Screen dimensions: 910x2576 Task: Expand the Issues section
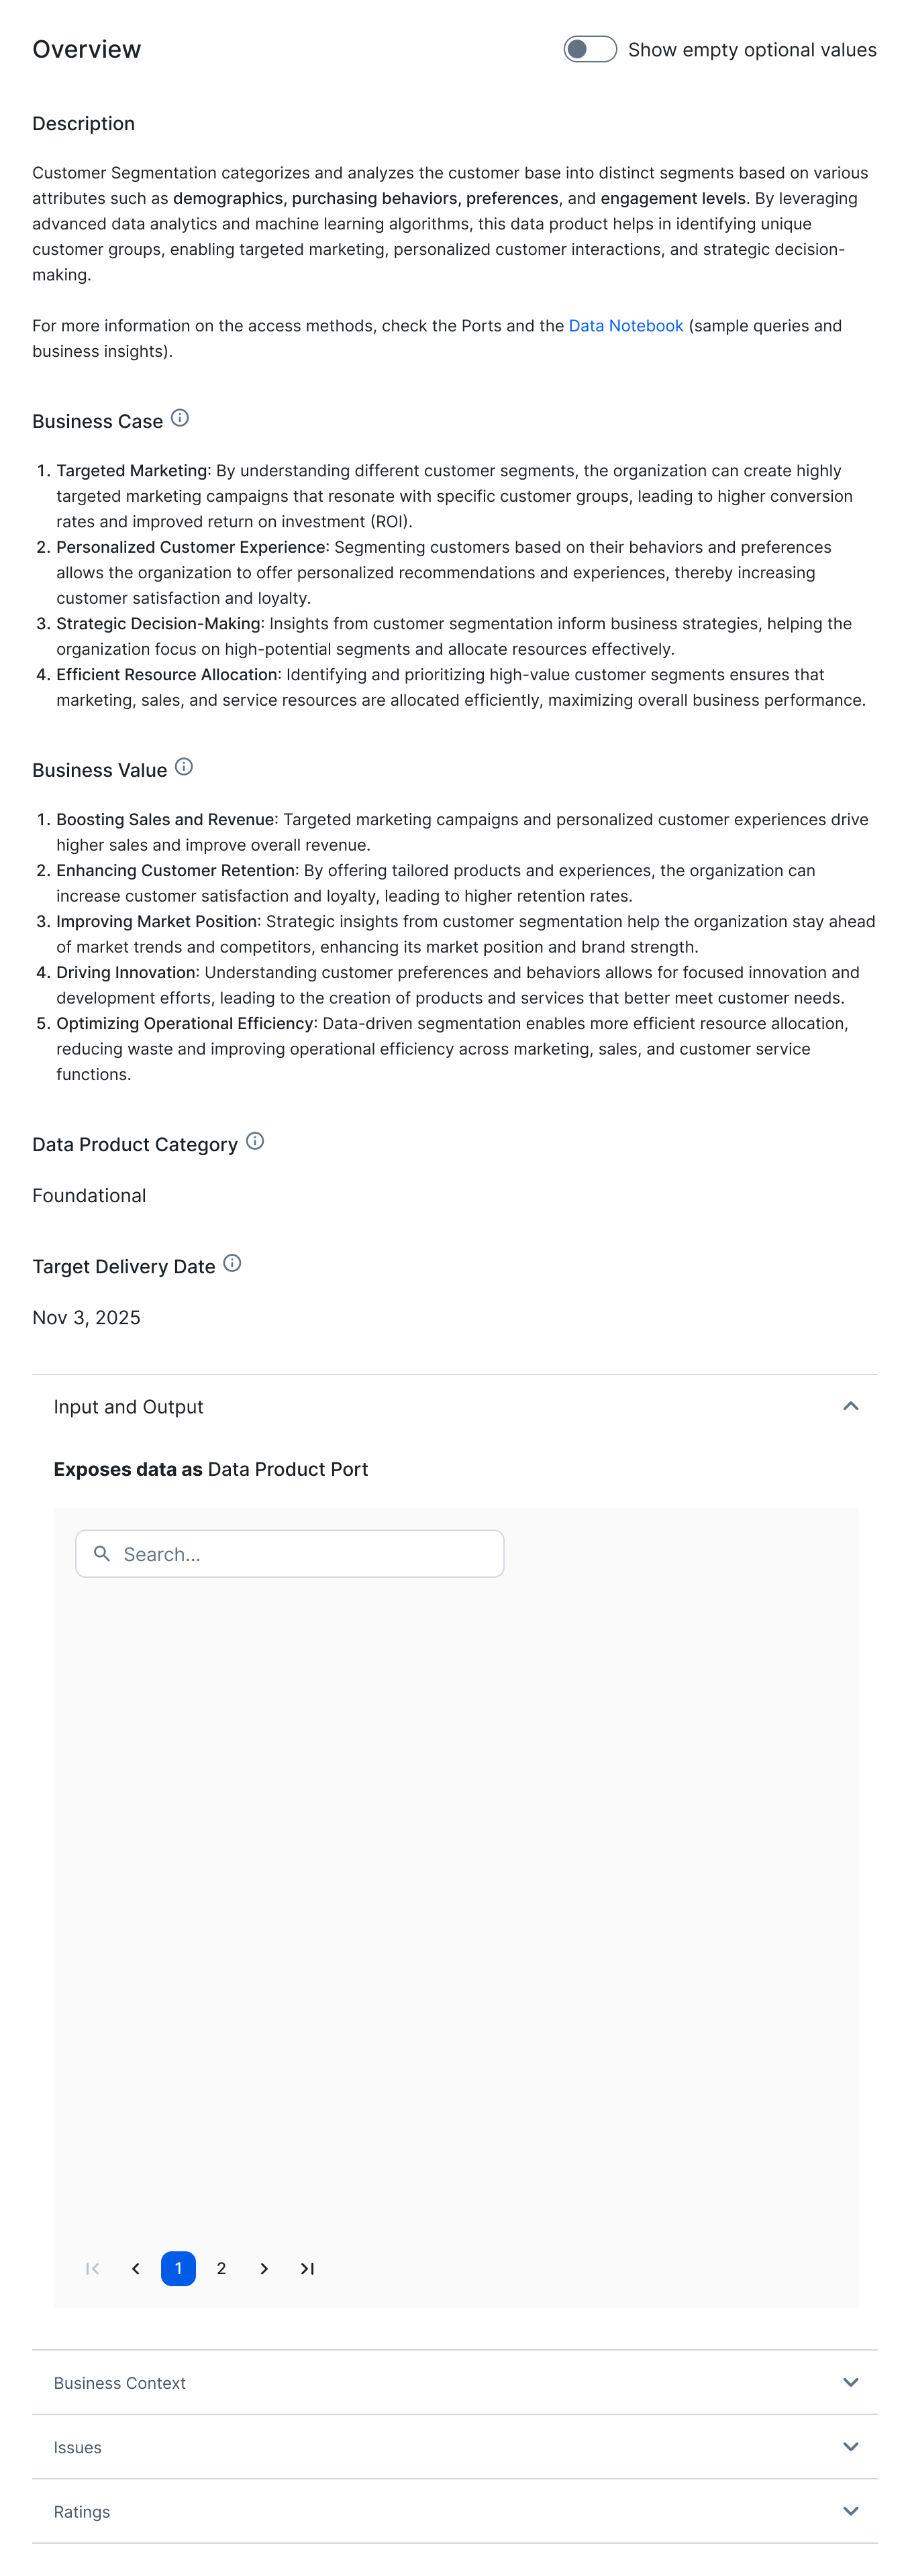point(454,2446)
